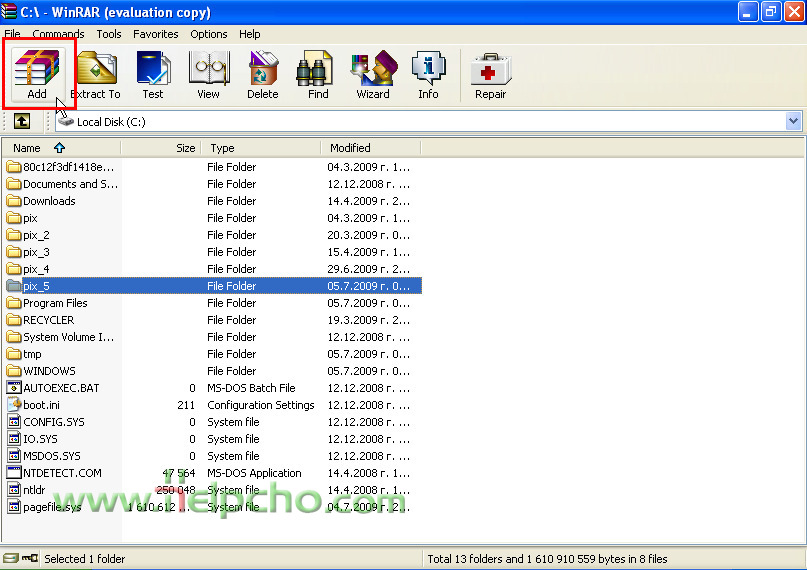Viewport: 807px width, 570px height.
Task: Open the Commands menu
Action: pos(58,34)
